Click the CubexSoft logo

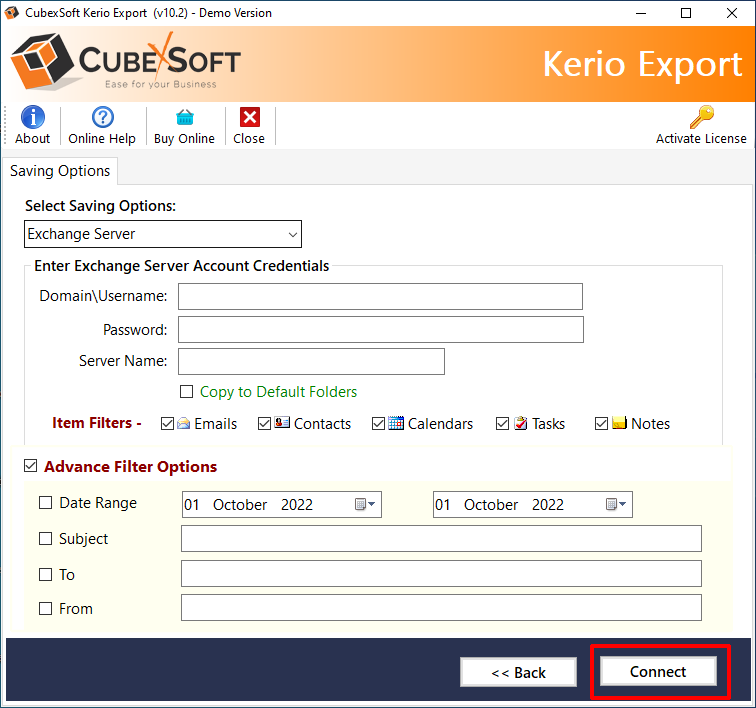point(126,64)
